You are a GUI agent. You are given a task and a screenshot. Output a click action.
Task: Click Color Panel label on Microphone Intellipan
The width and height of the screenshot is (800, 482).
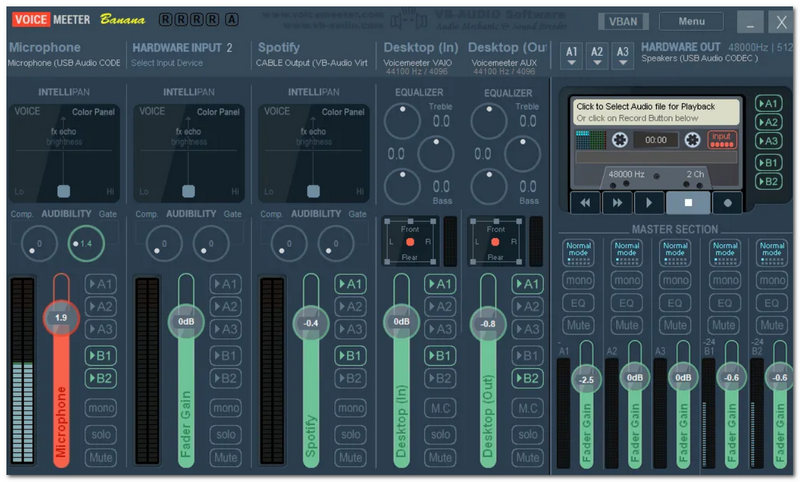(93, 112)
